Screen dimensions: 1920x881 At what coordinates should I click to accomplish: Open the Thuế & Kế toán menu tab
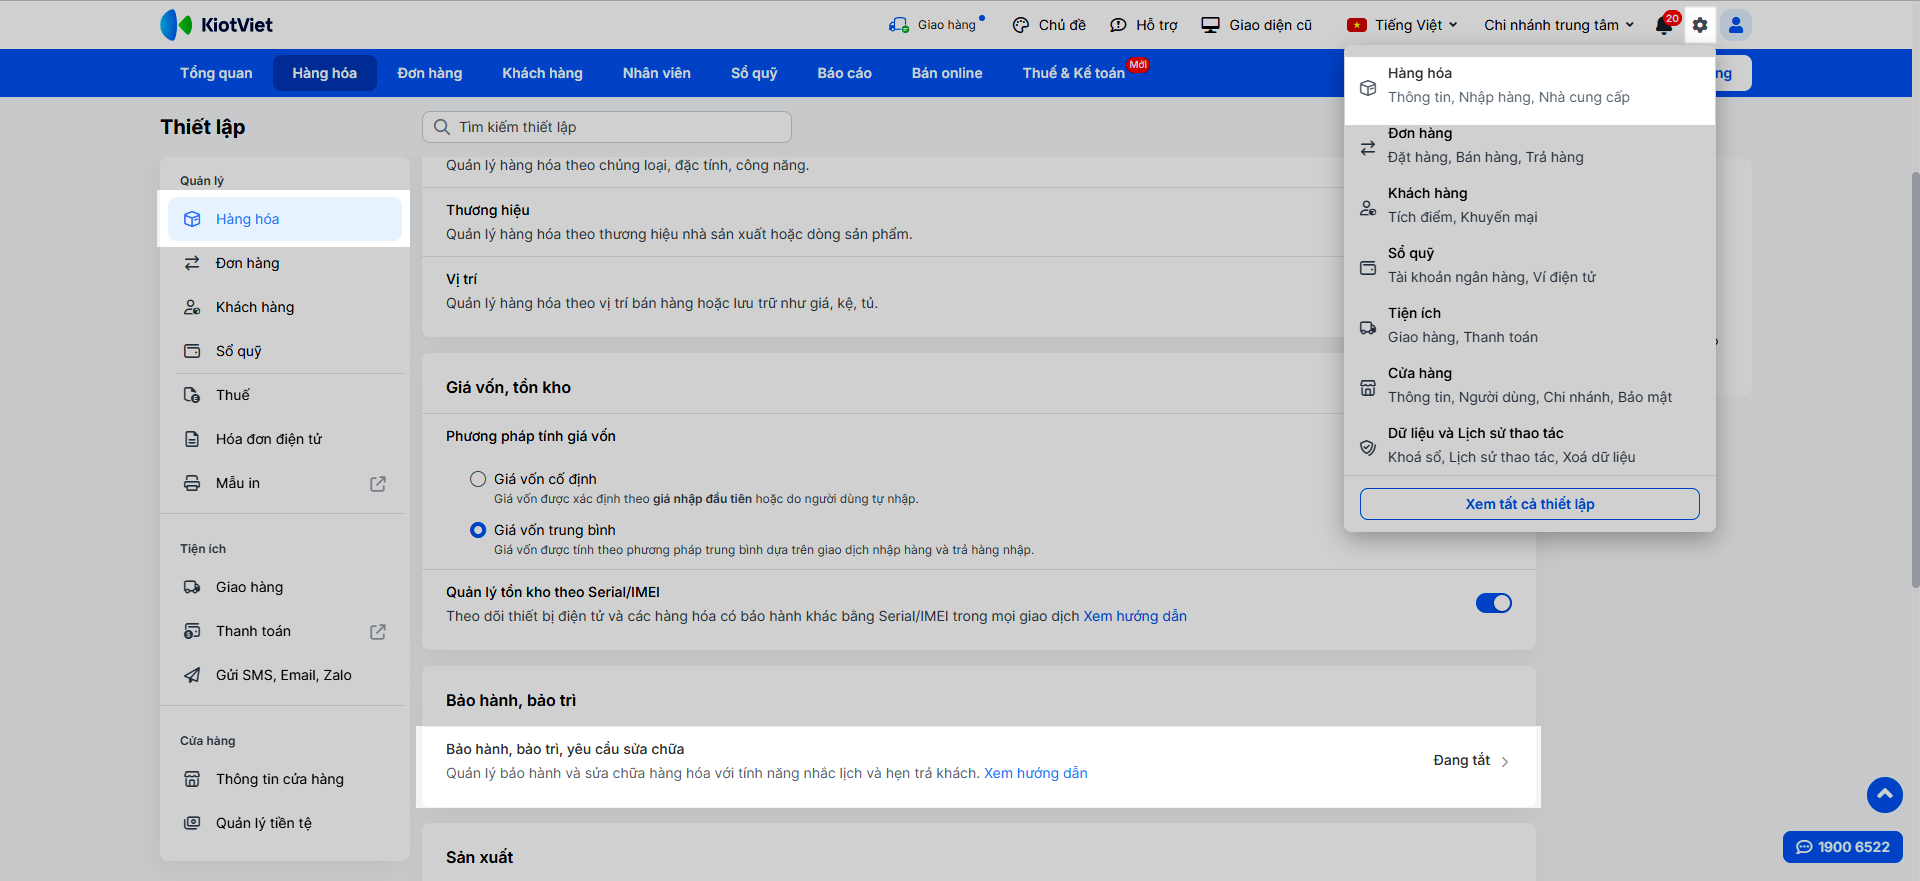[x=1074, y=73]
